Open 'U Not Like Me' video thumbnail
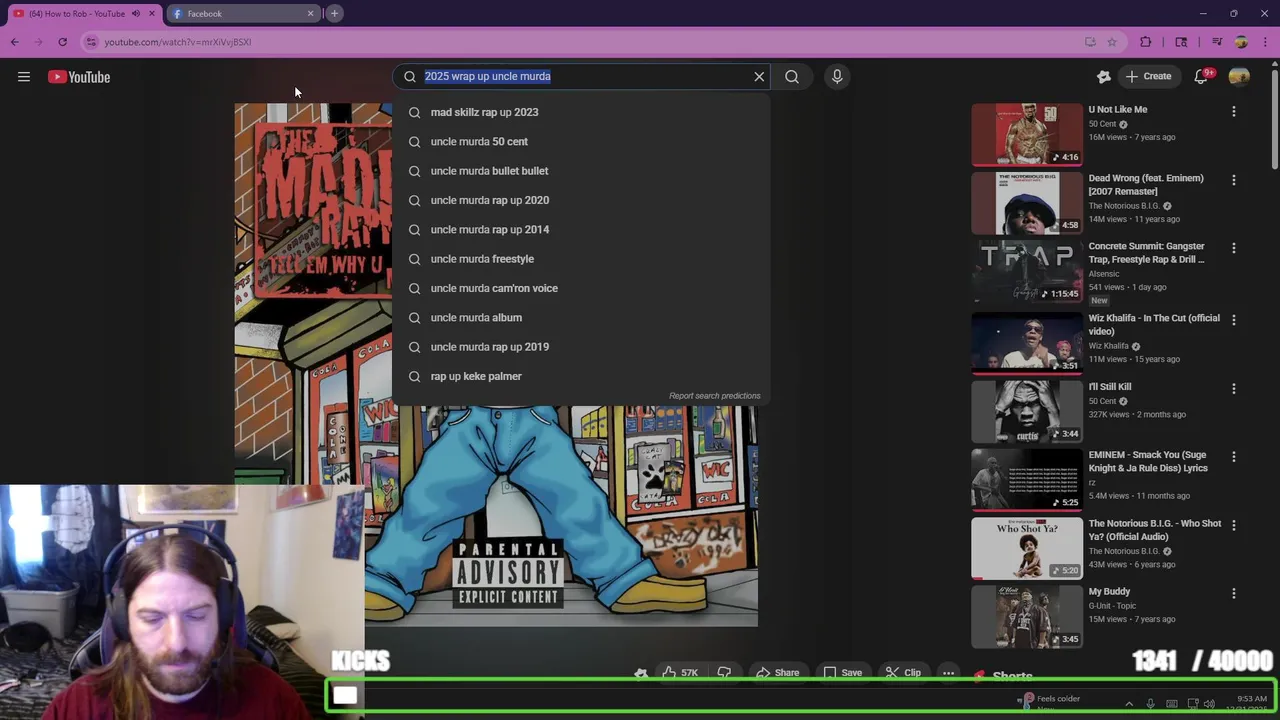1280x720 pixels. [1027, 134]
